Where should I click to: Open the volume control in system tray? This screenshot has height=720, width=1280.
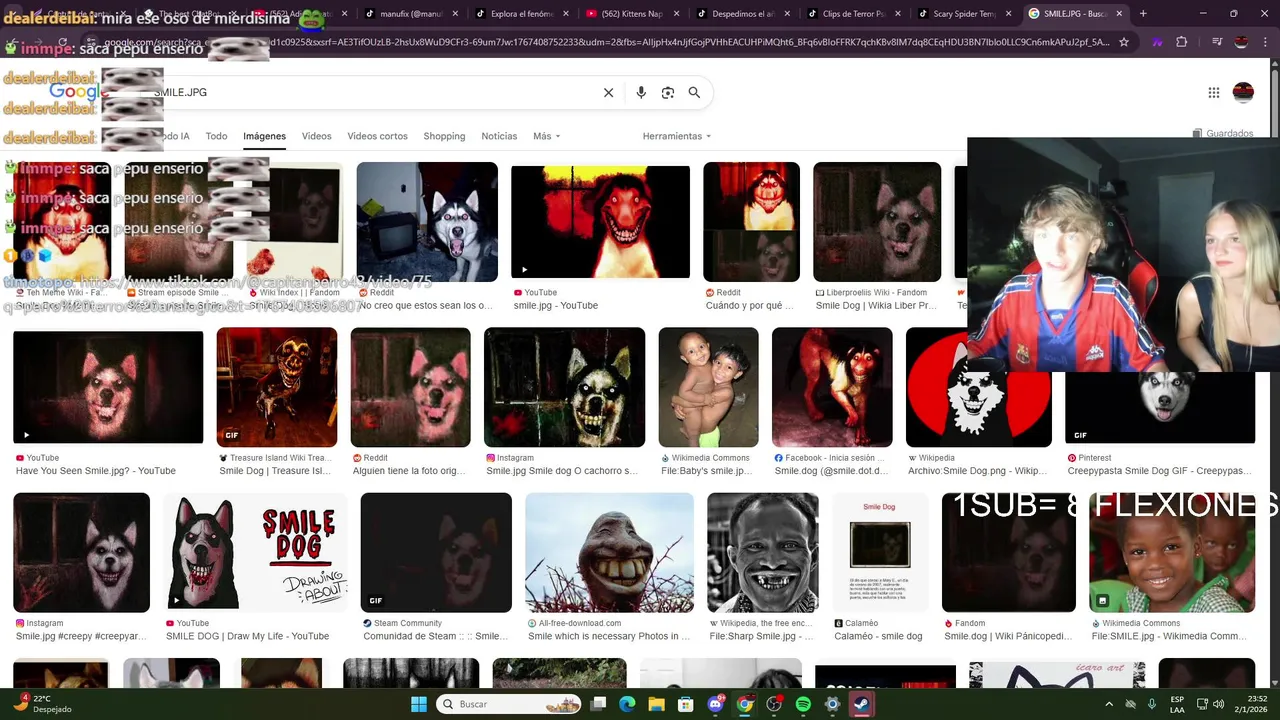tap(1218, 704)
